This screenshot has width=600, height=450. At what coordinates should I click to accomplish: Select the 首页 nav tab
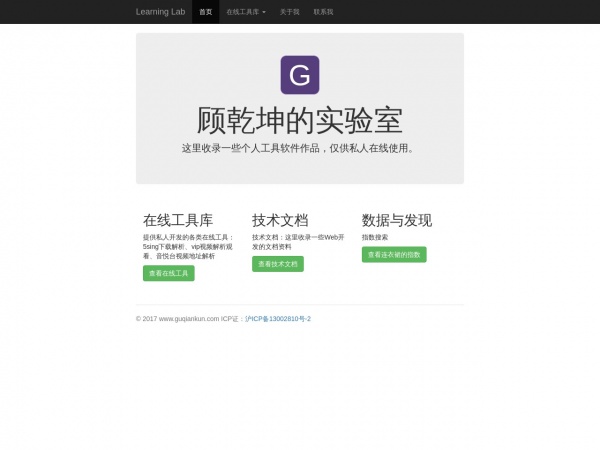205,12
